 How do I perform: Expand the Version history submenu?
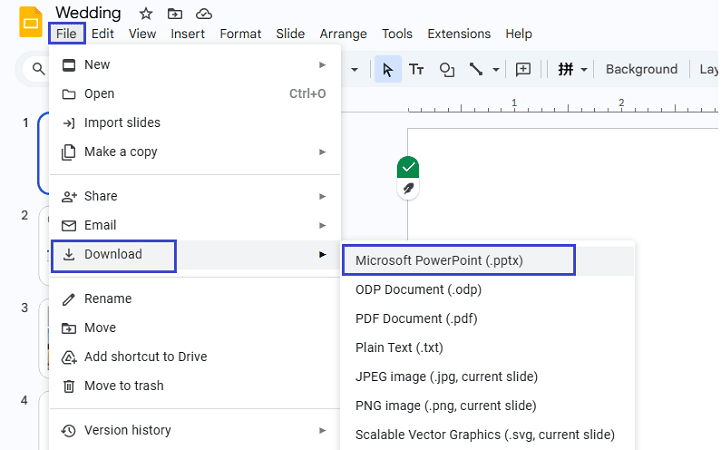(195, 430)
